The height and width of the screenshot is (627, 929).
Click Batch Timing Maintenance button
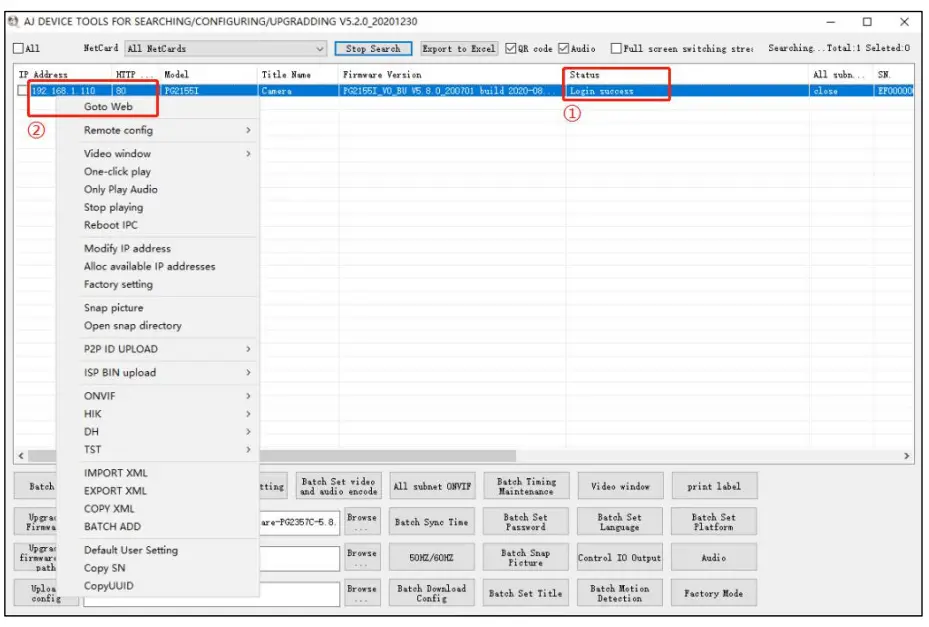tap(526, 487)
